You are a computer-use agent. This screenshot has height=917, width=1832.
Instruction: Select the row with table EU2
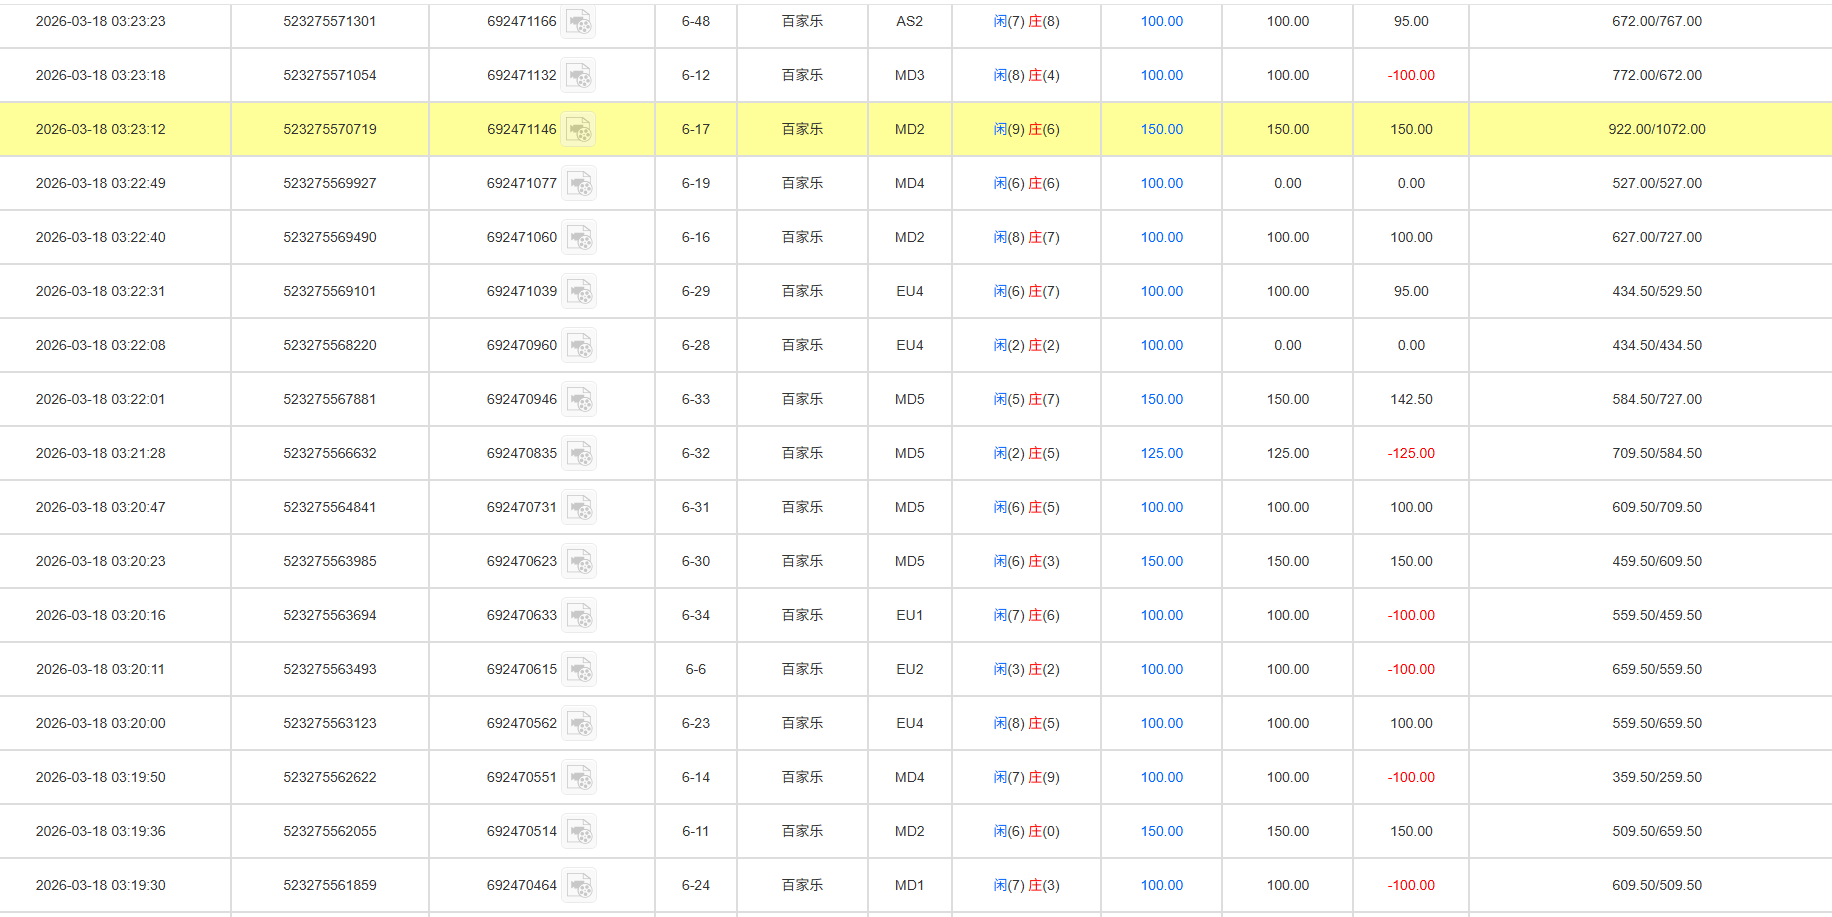909,669
